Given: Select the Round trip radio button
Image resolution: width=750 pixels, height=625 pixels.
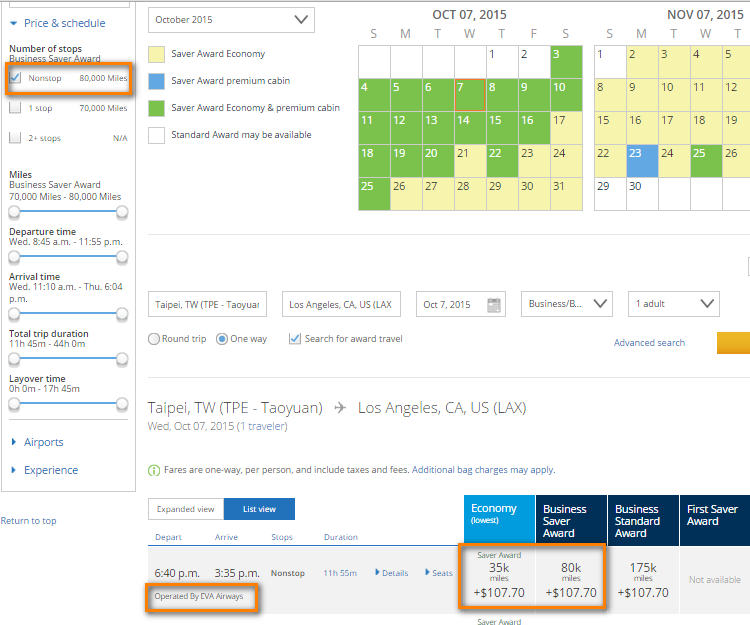Looking at the screenshot, I should point(154,339).
